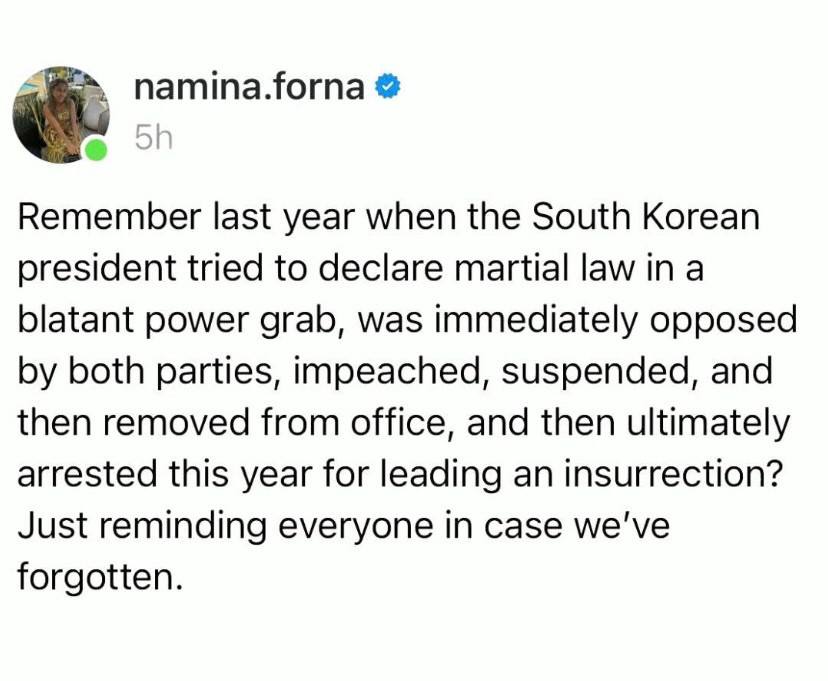Select the verified checkmark next to the username
828x681 pixels.
389,87
